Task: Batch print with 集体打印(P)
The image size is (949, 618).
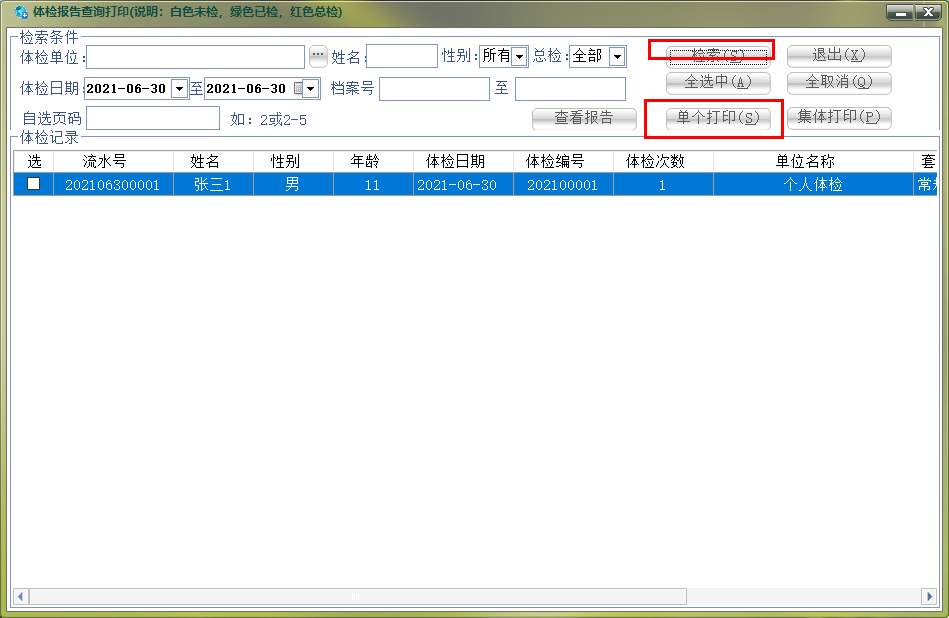Action: tap(839, 117)
